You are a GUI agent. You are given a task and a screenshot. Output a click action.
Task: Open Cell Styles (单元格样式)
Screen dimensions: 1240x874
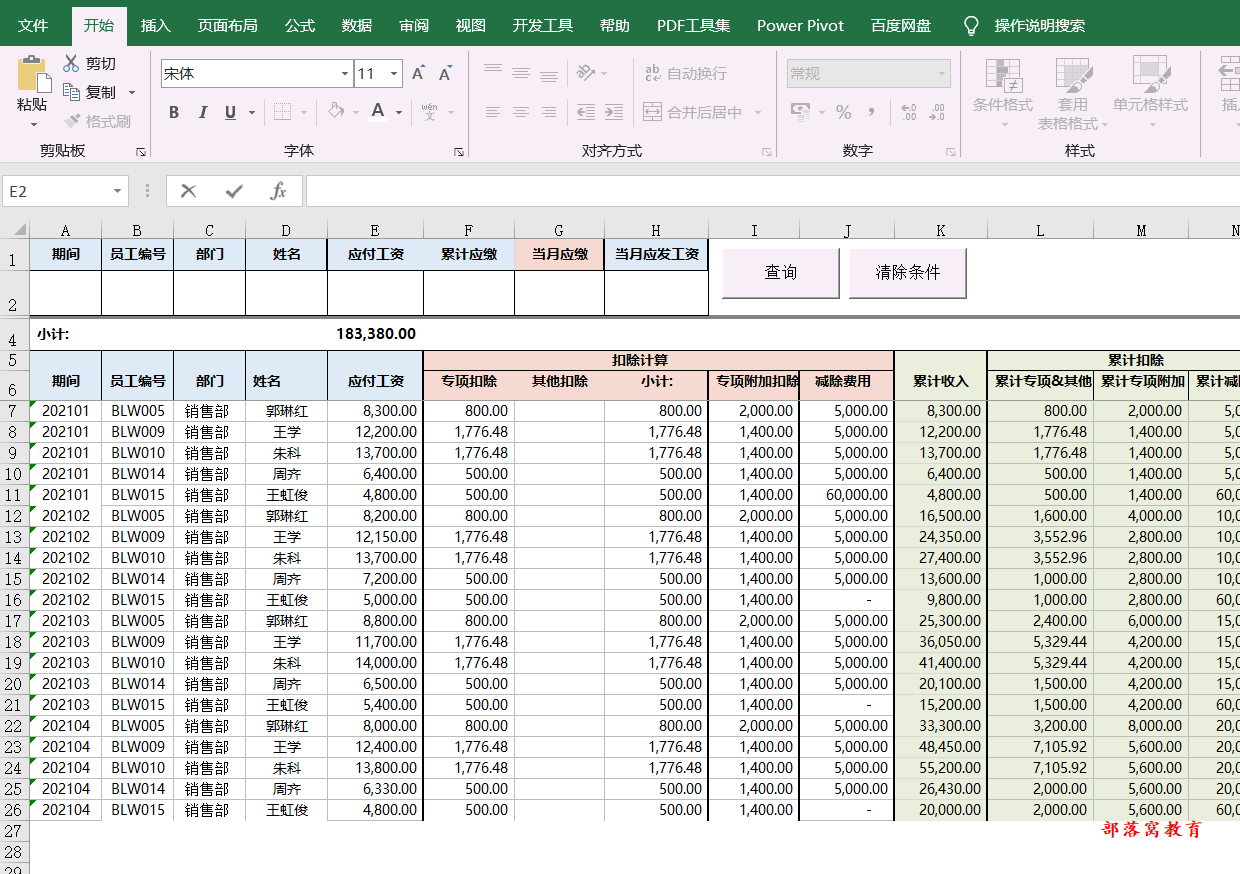coord(1151,94)
